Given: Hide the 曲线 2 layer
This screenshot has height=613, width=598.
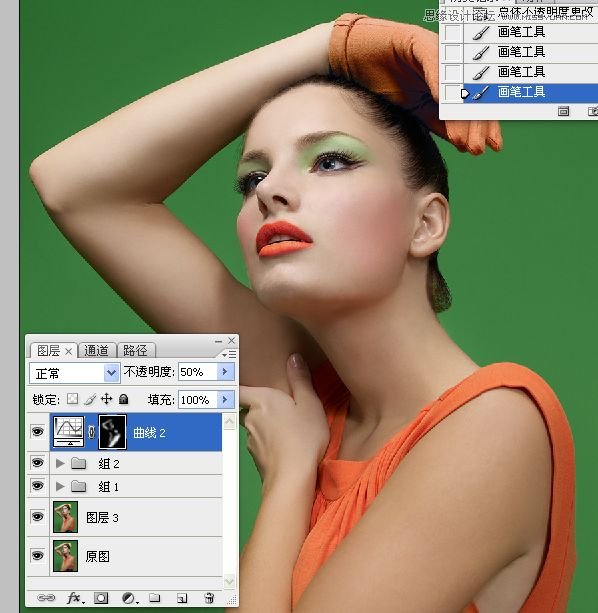Looking at the screenshot, I should coord(38,432).
